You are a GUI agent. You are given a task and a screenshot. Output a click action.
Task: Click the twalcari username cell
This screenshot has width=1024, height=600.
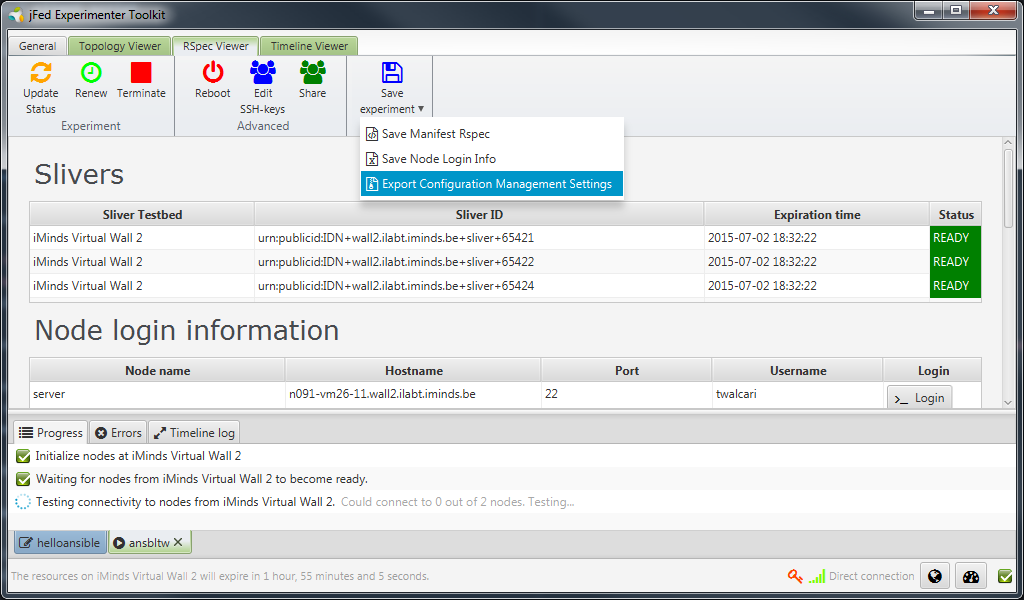pos(797,394)
